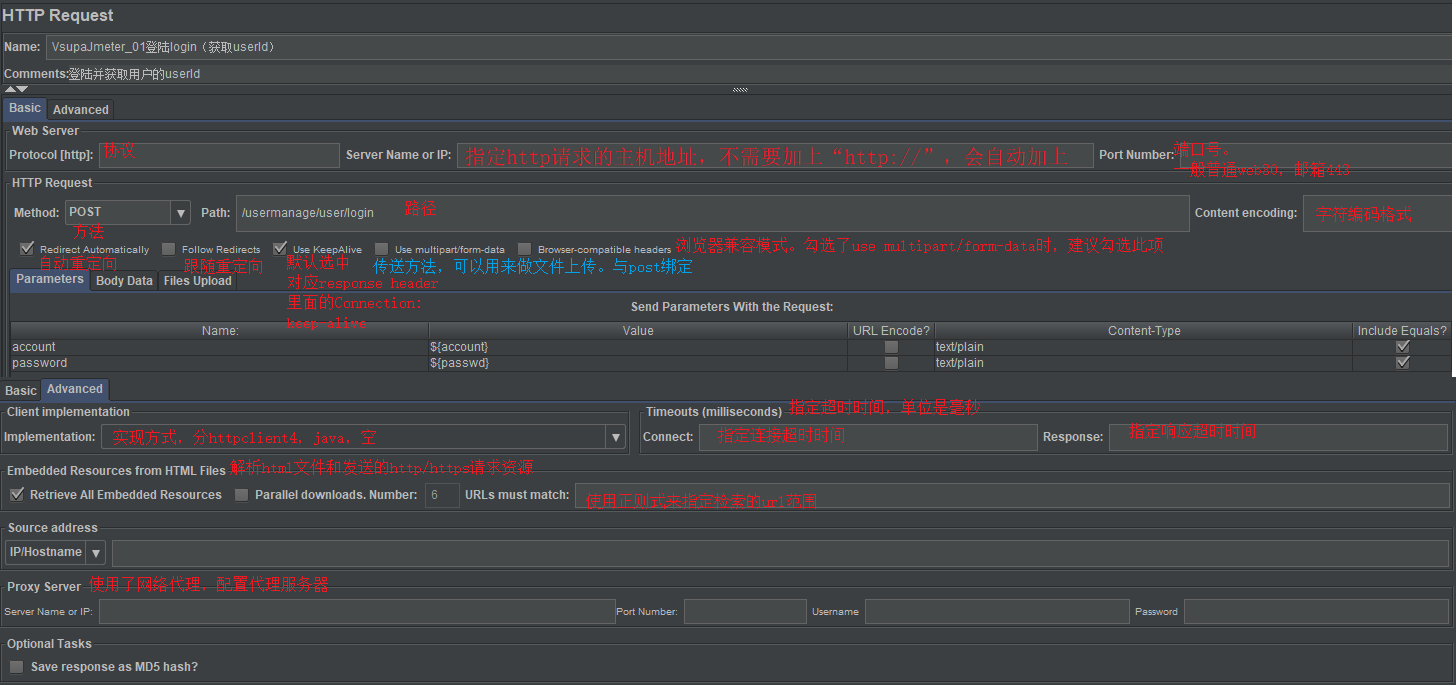Click the Response timeout field
Screen dimensions: 1456x686
click(1278, 437)
